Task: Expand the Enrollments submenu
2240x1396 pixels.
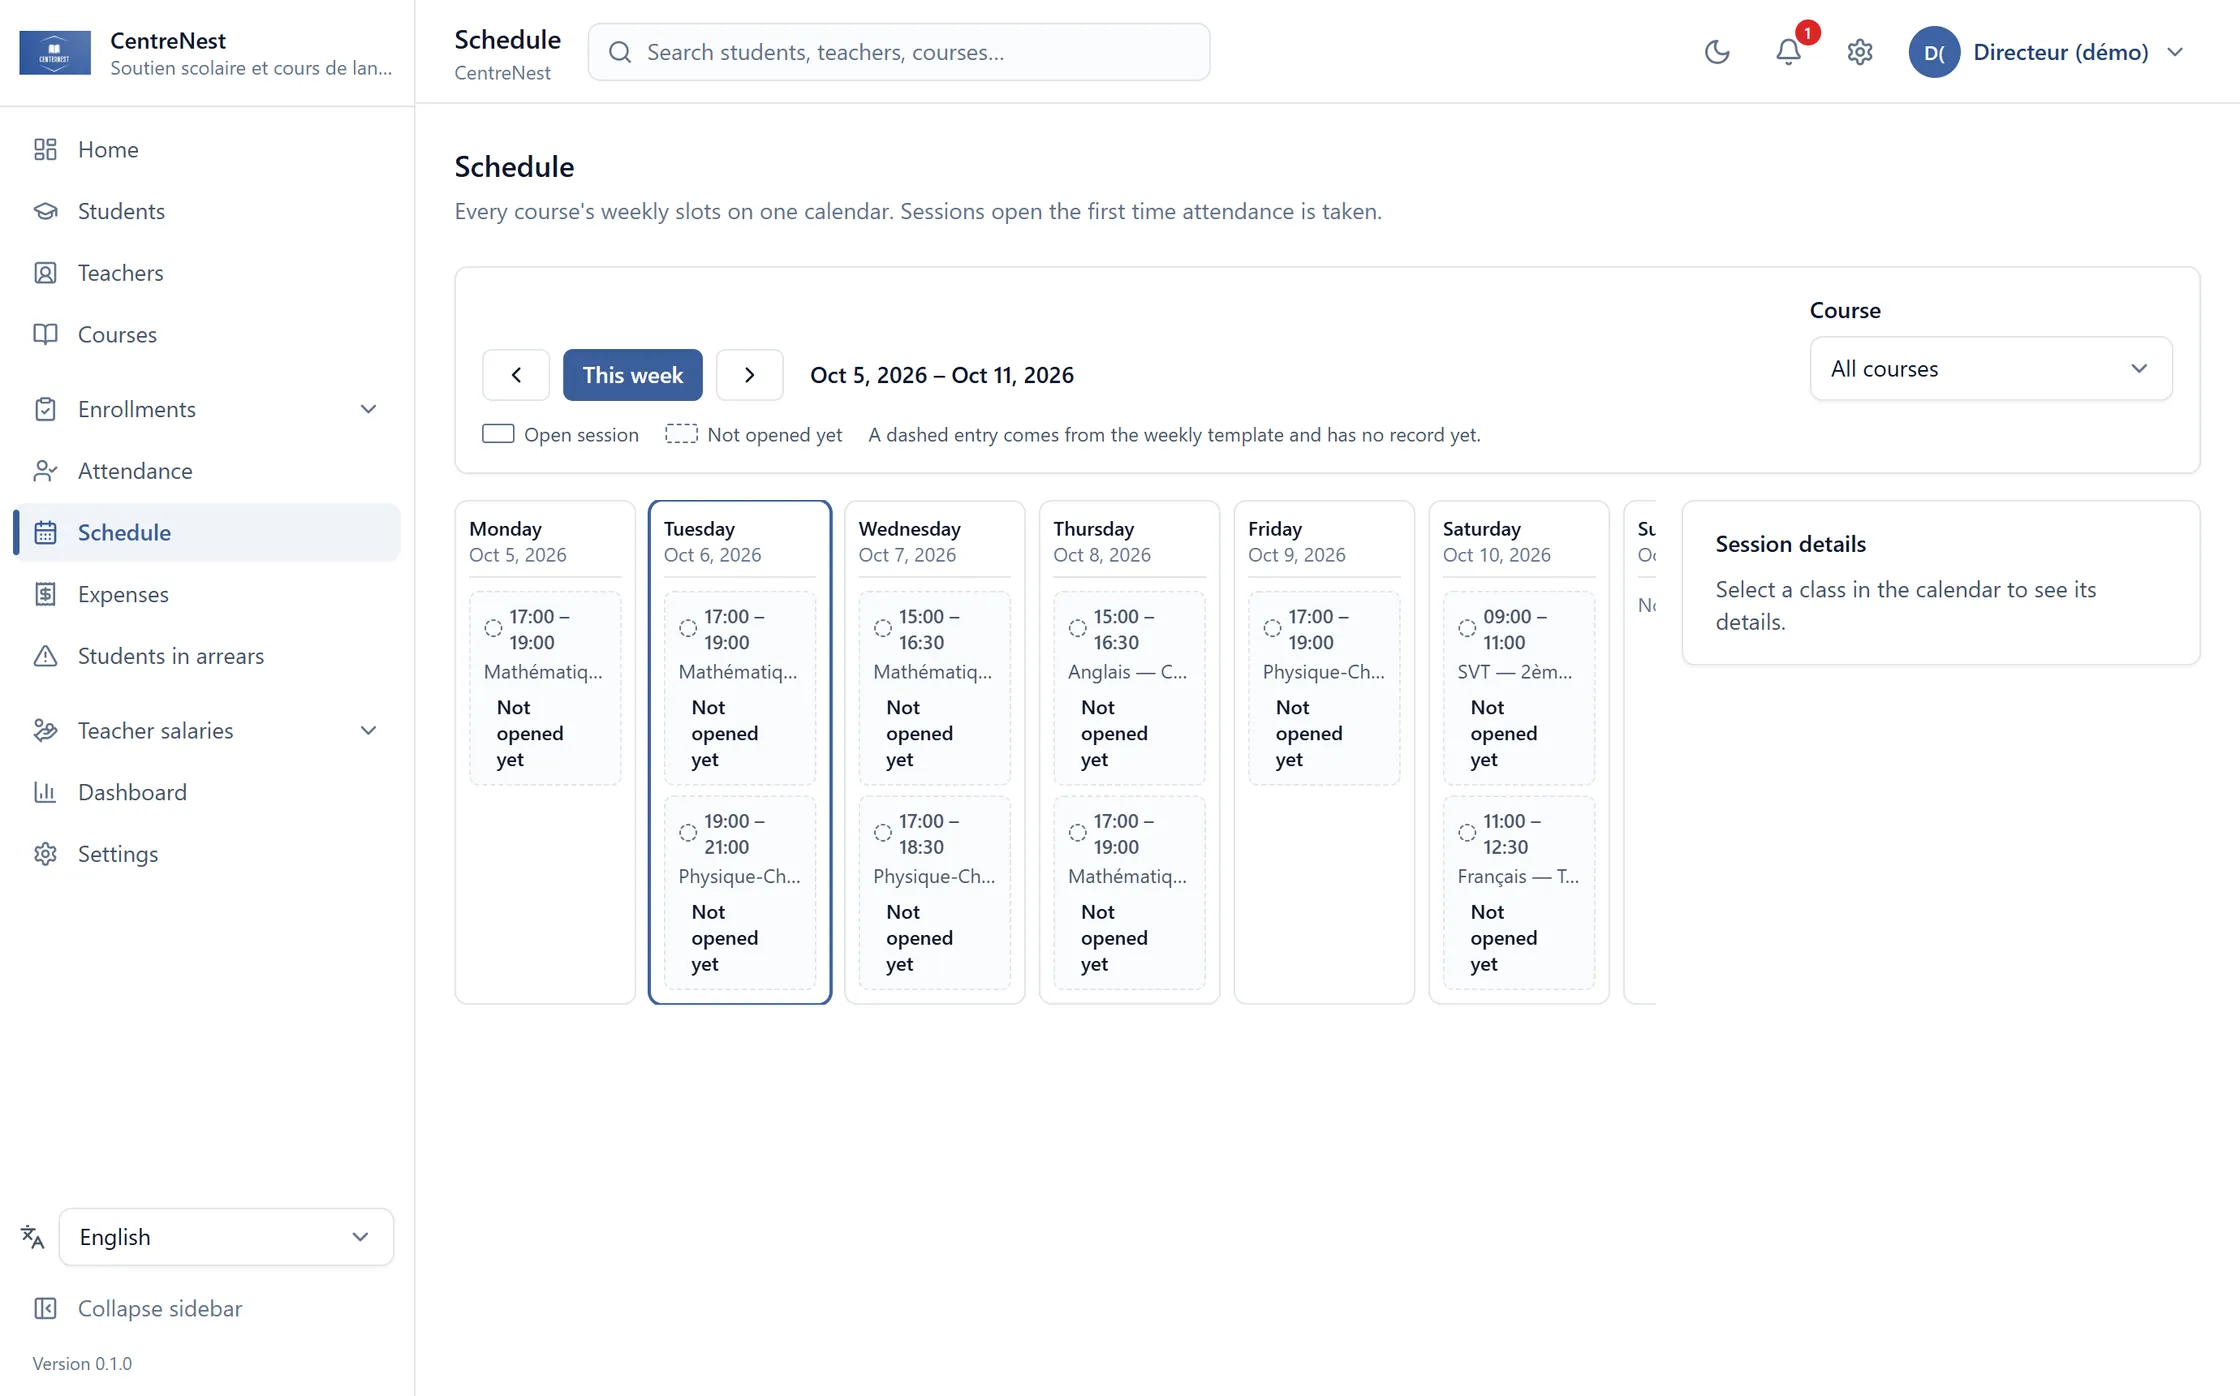Action: tap(368, 409)
